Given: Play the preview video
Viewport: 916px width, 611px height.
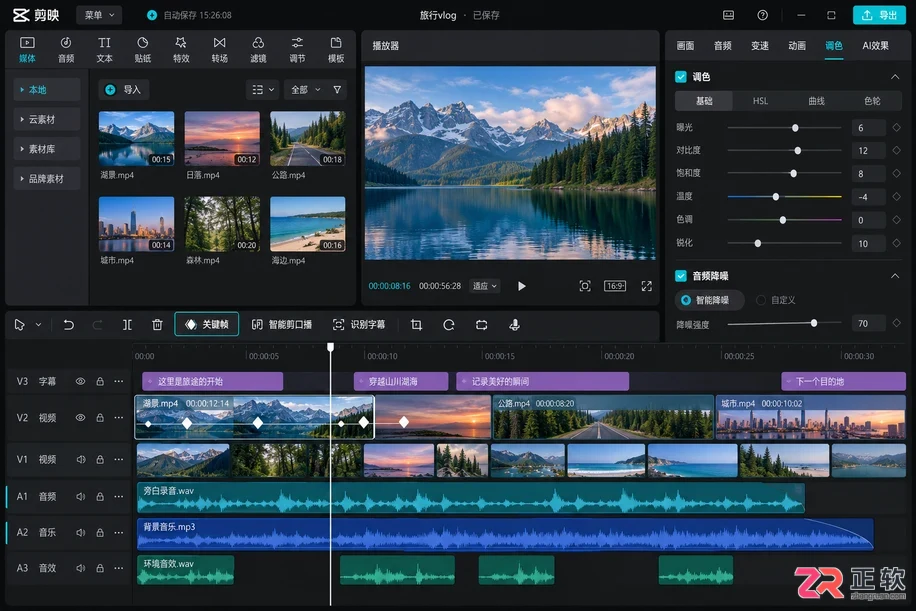Looking at the screenshot, I should (x=522, y=286).
